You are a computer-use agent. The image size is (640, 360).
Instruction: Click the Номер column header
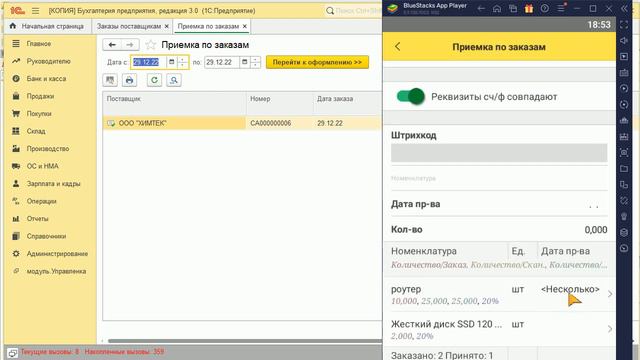[x=280, y=103]
